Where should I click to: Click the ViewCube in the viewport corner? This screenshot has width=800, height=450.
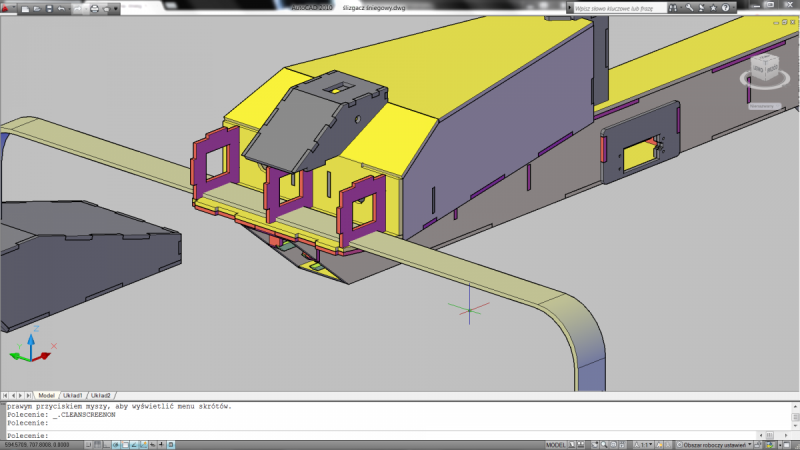coord(765,68)
